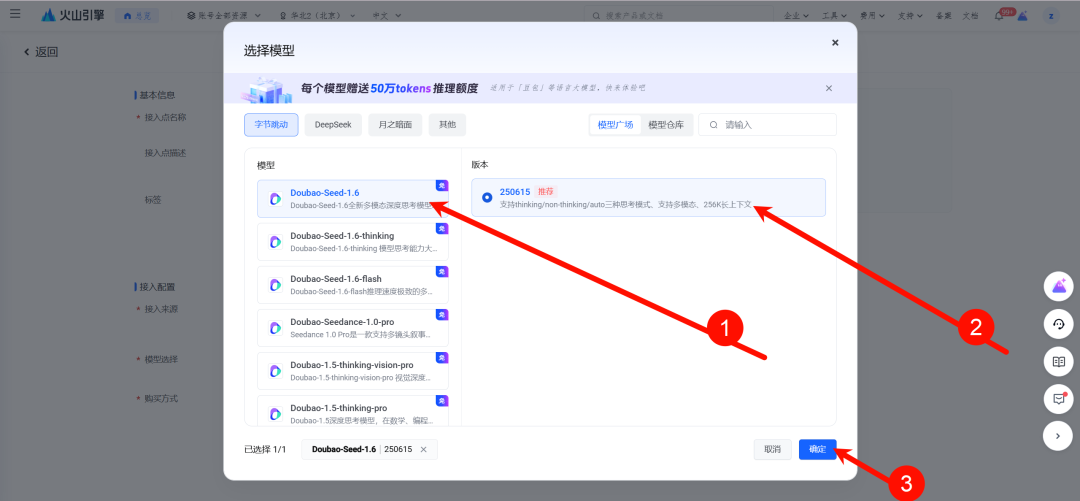Click the Doubao-1.5-thinking-vision-pro model icon

(x=274, y=371)
